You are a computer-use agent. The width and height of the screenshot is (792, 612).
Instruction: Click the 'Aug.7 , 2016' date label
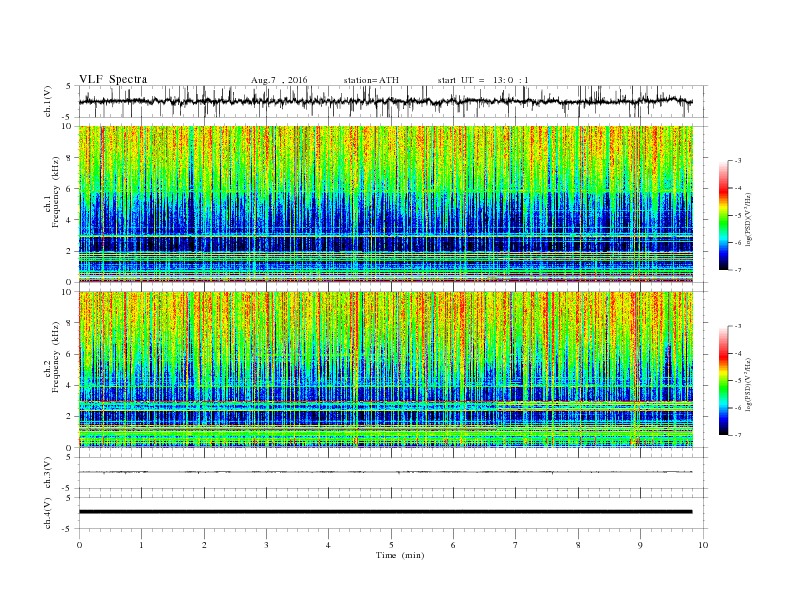pyautogui.click(x=279, y=80)
